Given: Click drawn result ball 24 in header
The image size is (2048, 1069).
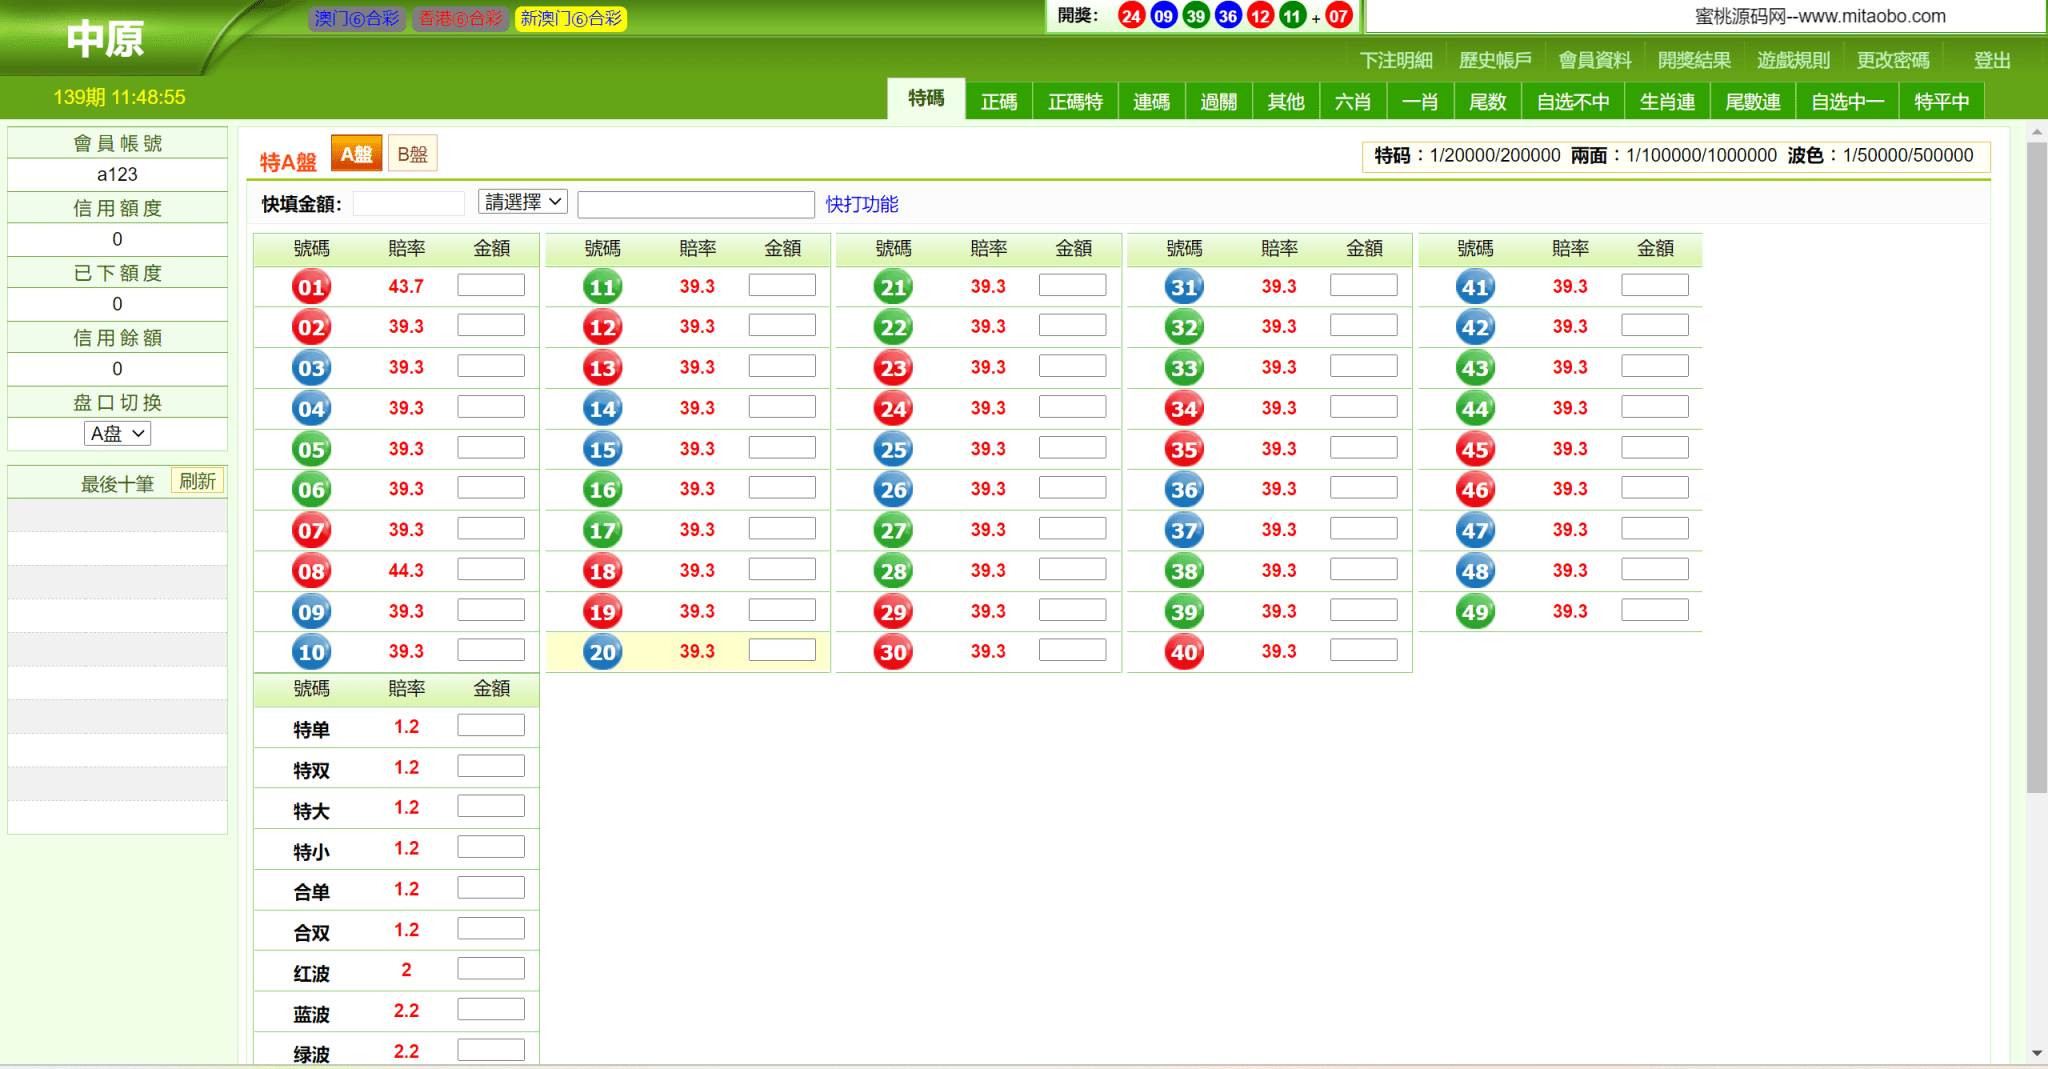Looking at the screenshot, I should (x=1131, y=16).
